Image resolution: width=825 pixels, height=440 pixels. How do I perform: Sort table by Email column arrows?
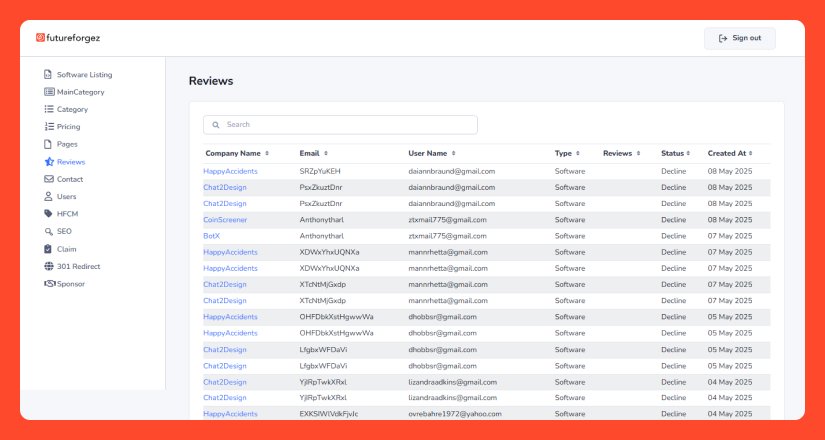[x=327, y=154]
